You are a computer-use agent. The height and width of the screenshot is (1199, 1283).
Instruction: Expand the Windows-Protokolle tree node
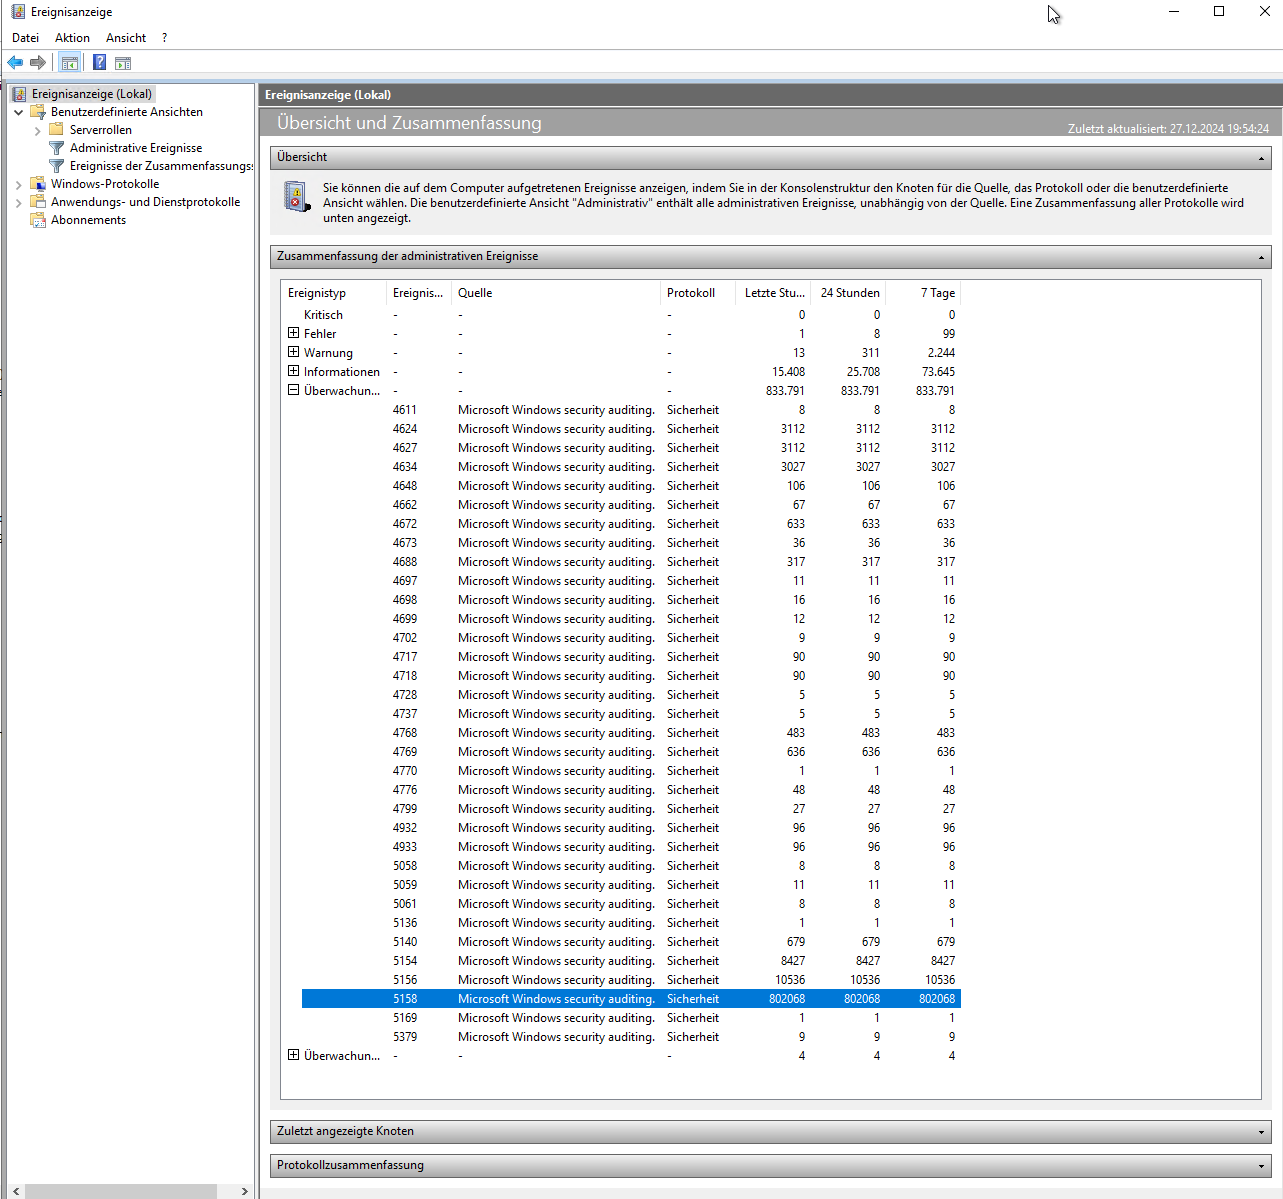click(18, 184)
